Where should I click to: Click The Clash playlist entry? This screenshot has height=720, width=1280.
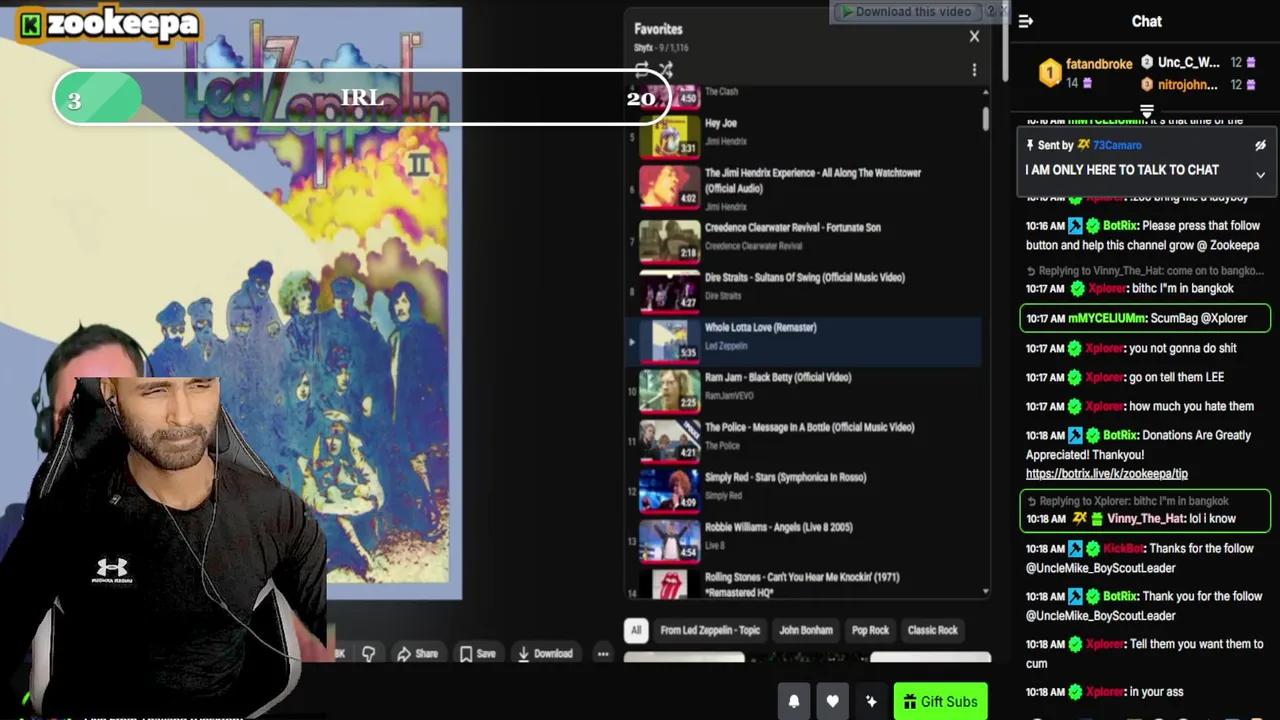click(805, 97)
